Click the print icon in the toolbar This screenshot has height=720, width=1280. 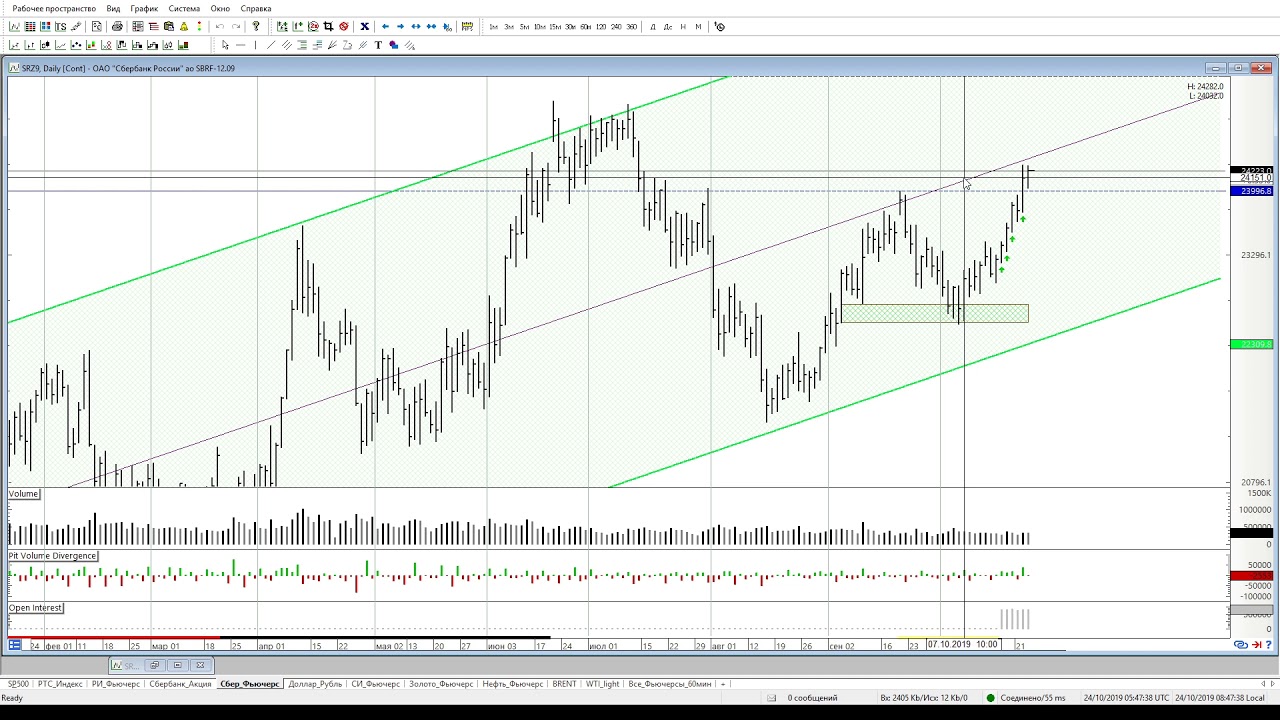pos(117,26)
